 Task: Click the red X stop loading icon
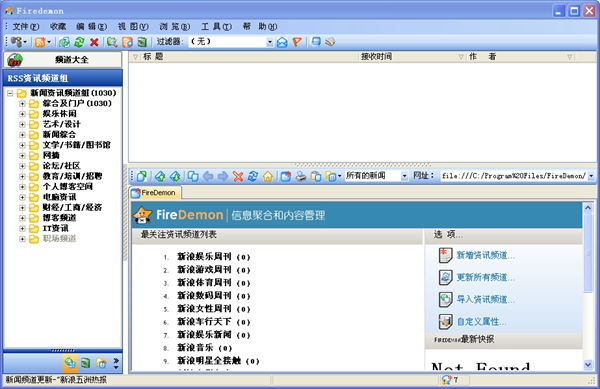pyautogui.click(x=238, y=176)
